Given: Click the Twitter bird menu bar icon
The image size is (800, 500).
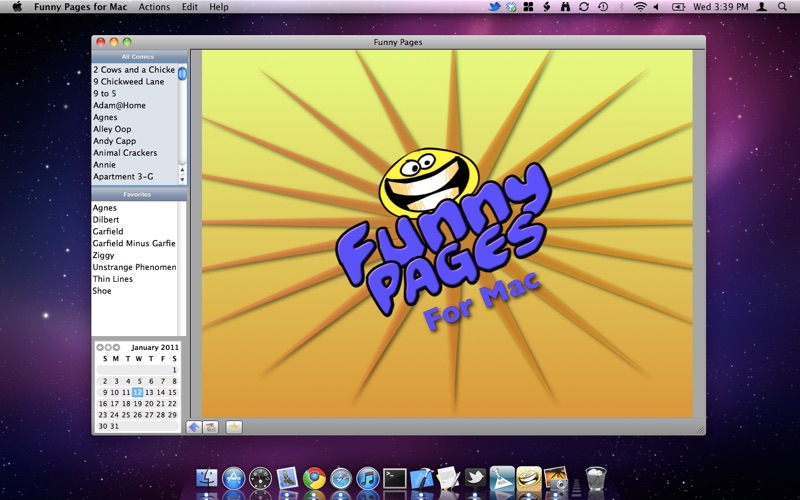Looking at the screenshot, I should pos(494,7).
